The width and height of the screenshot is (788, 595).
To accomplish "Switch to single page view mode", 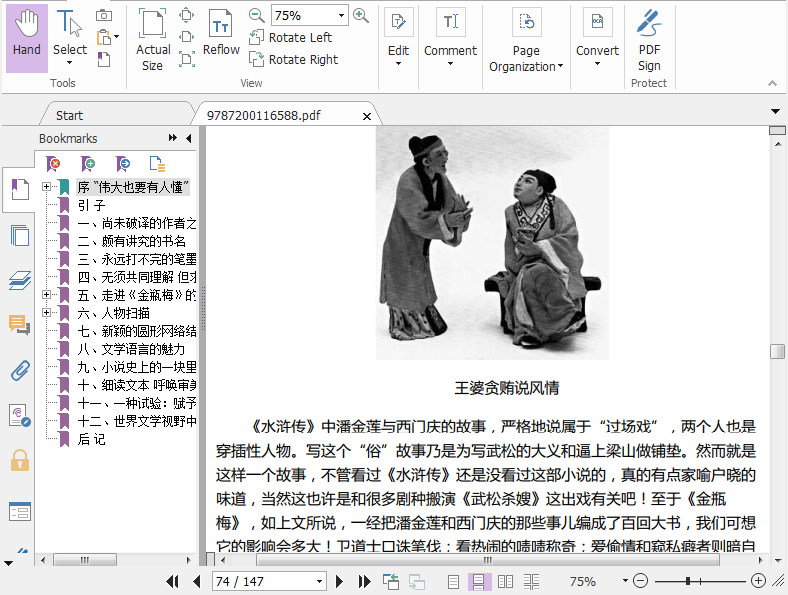I will point(453,581).
